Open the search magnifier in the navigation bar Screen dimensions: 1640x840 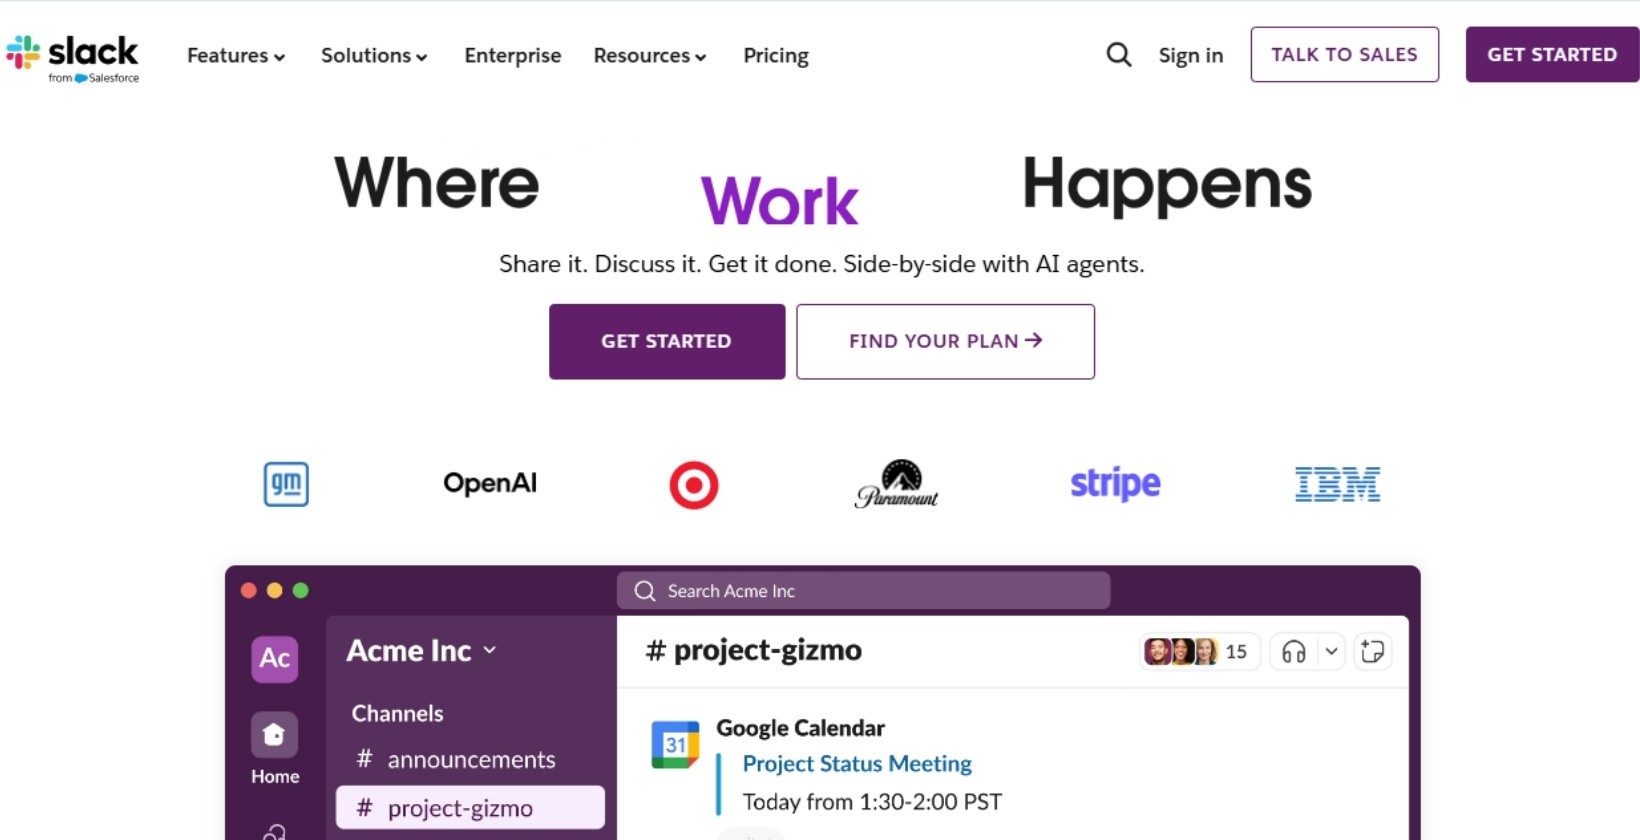coord(1118,55)
